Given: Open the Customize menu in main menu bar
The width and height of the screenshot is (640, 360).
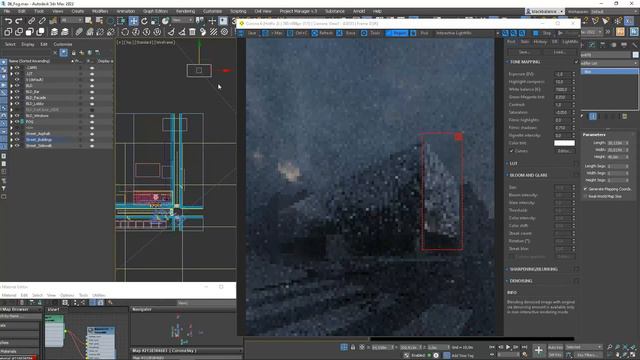Looking at the screenshot, I should 212,11.
